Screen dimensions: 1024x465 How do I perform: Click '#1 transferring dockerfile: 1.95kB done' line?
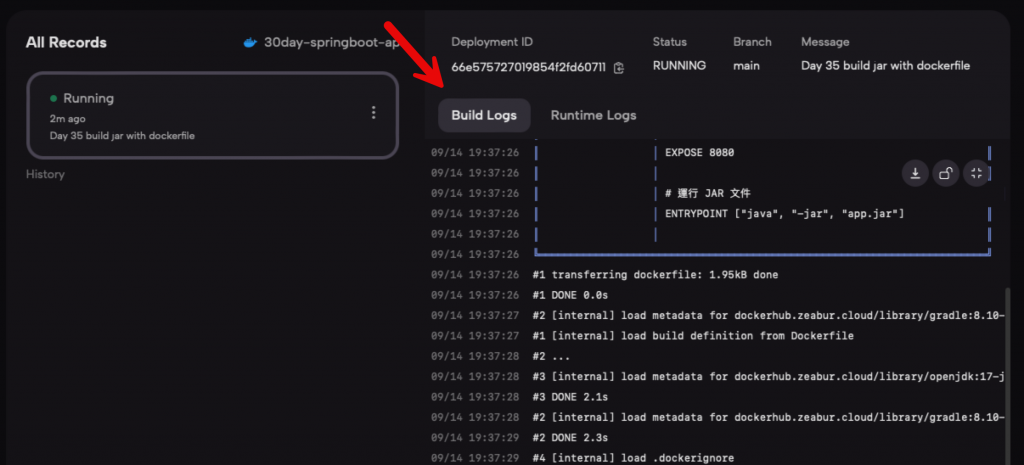point(656,275)
